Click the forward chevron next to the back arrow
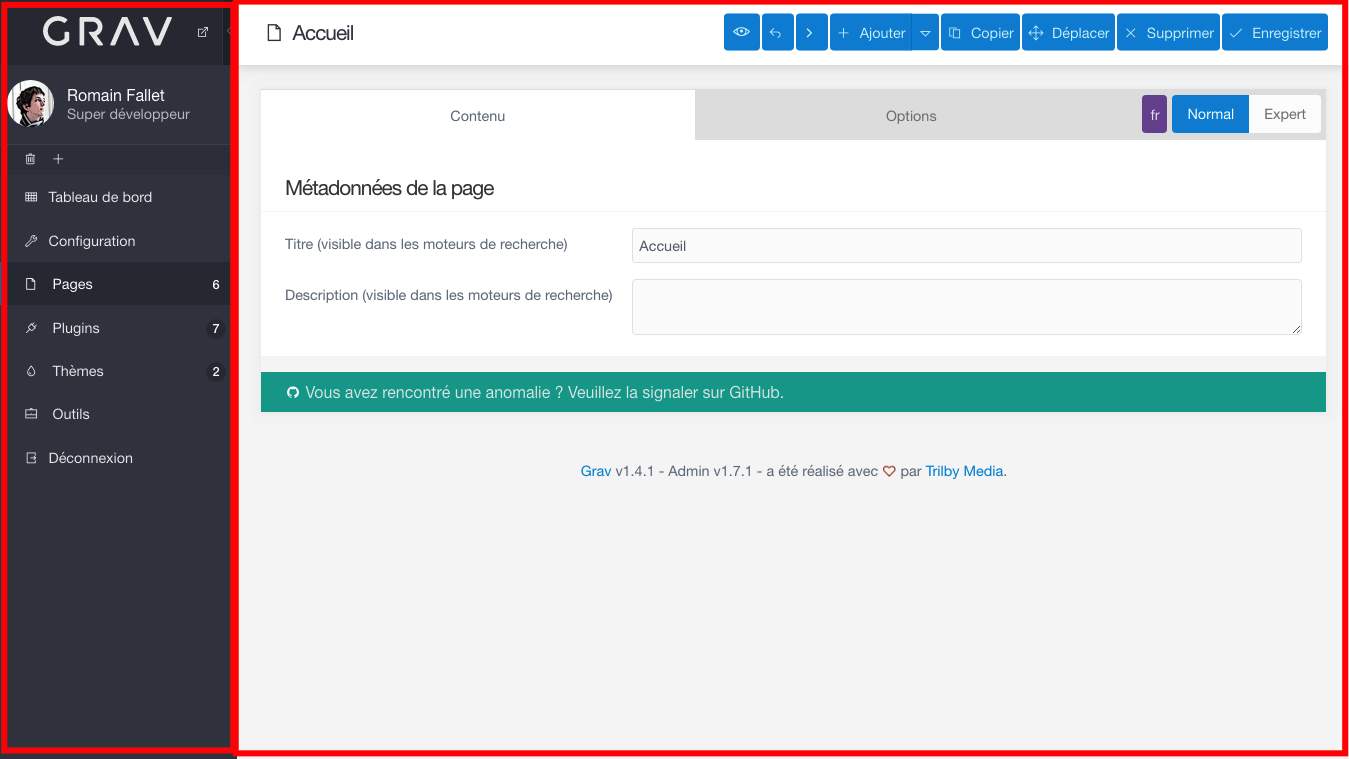 coord(811,32)
